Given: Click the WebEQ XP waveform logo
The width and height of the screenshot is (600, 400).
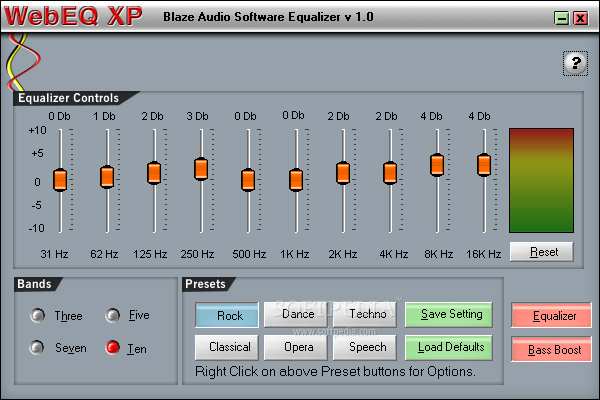Looking at the screenshot, I should click(23, 61).
